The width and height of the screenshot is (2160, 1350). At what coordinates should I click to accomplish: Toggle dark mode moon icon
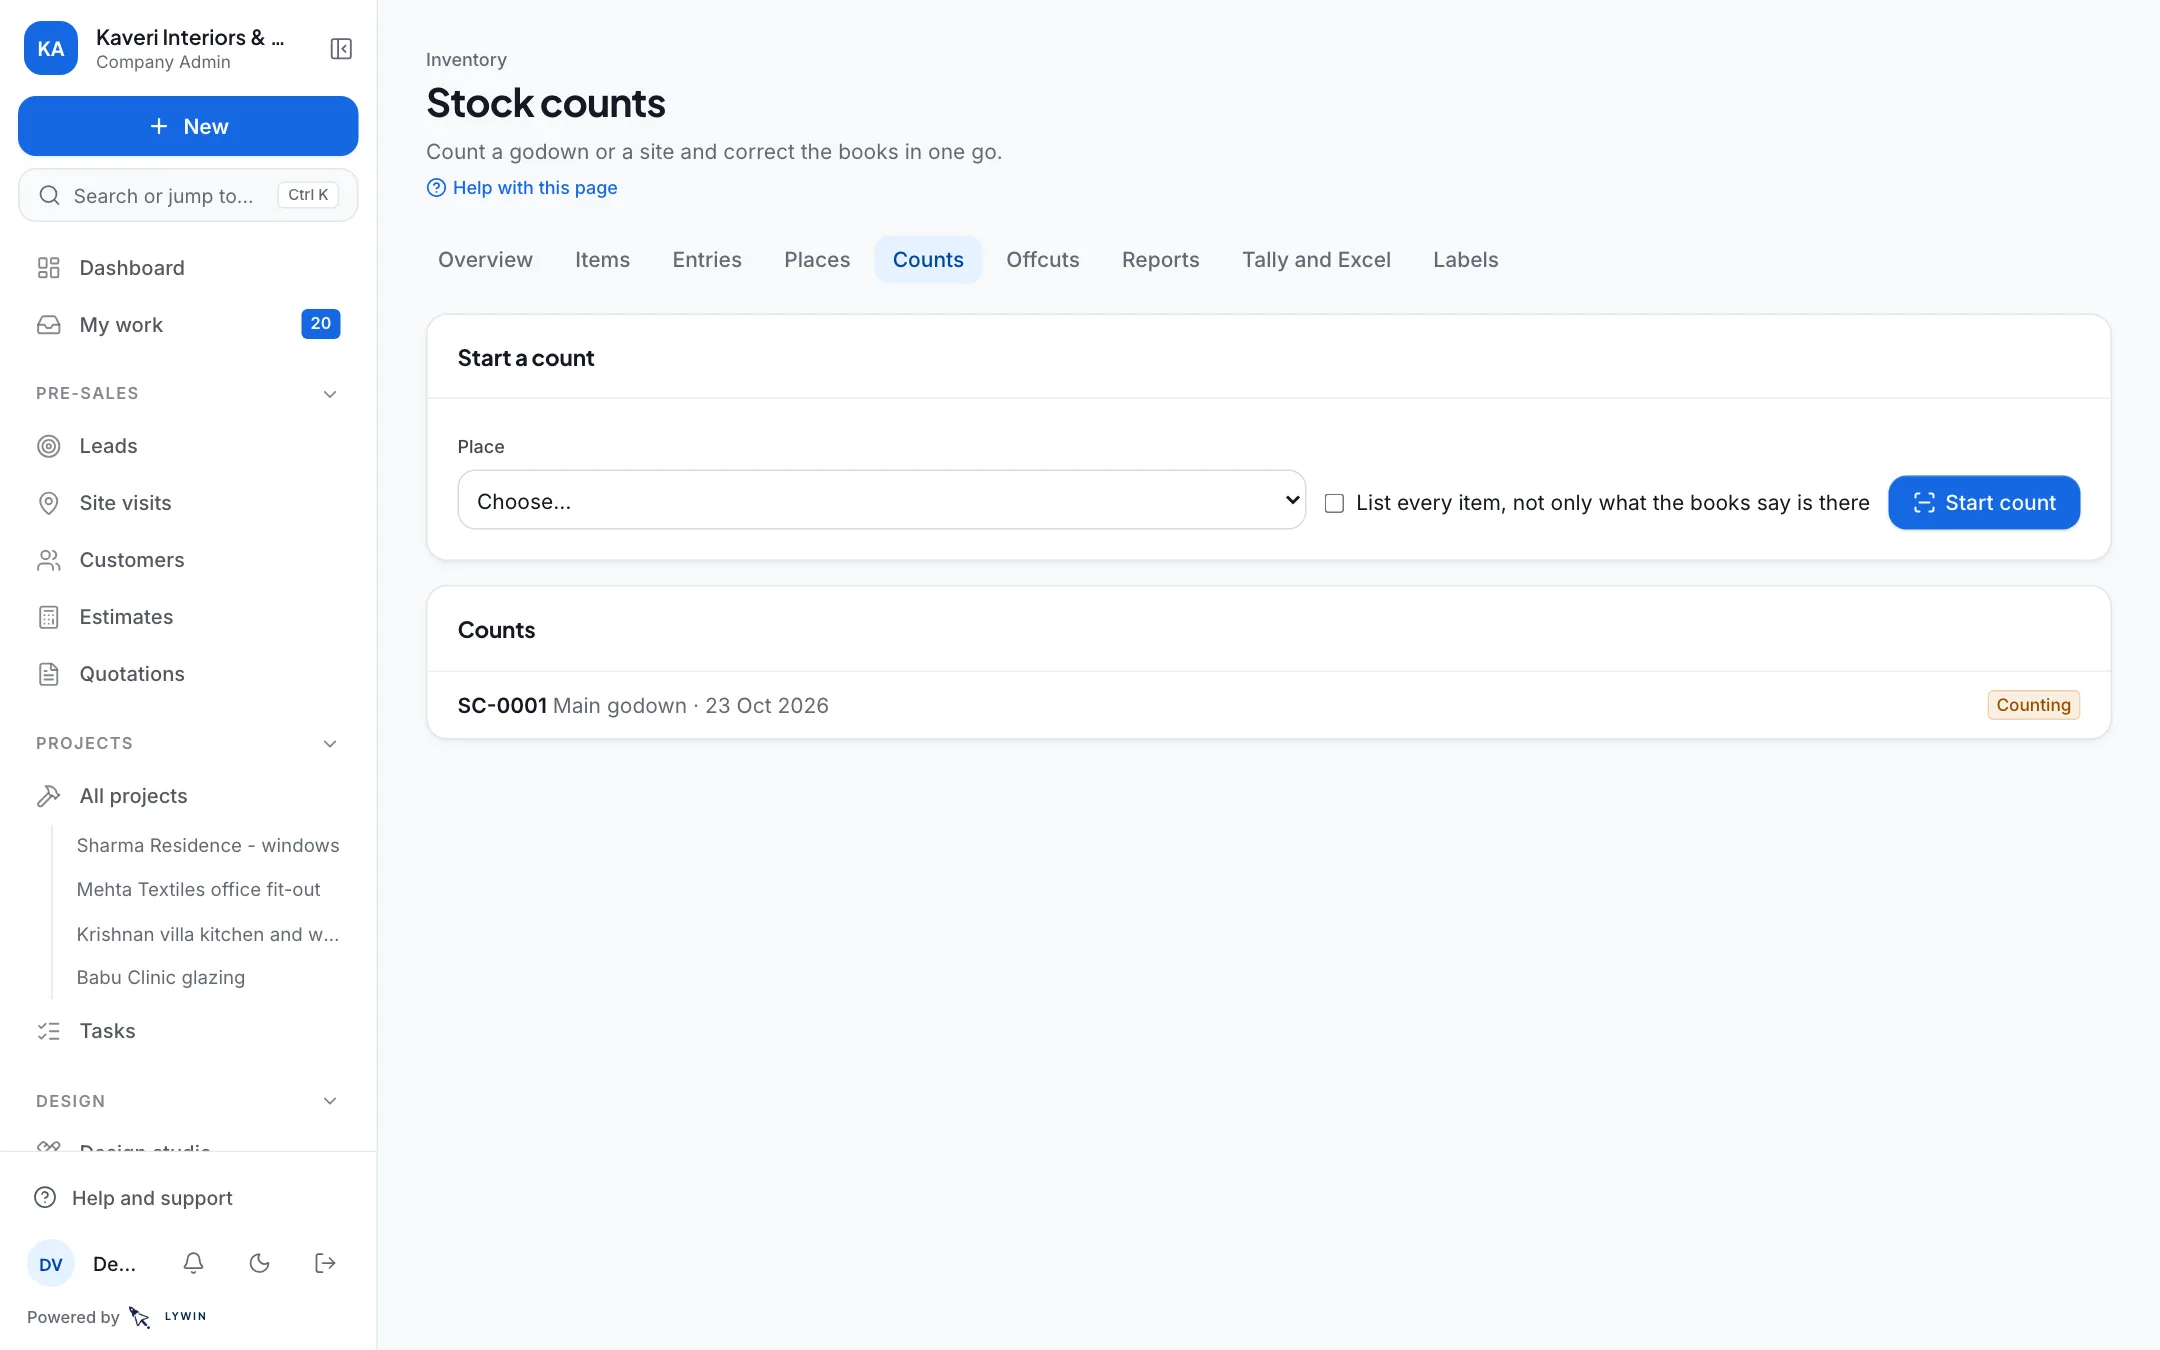(259, 1263)
